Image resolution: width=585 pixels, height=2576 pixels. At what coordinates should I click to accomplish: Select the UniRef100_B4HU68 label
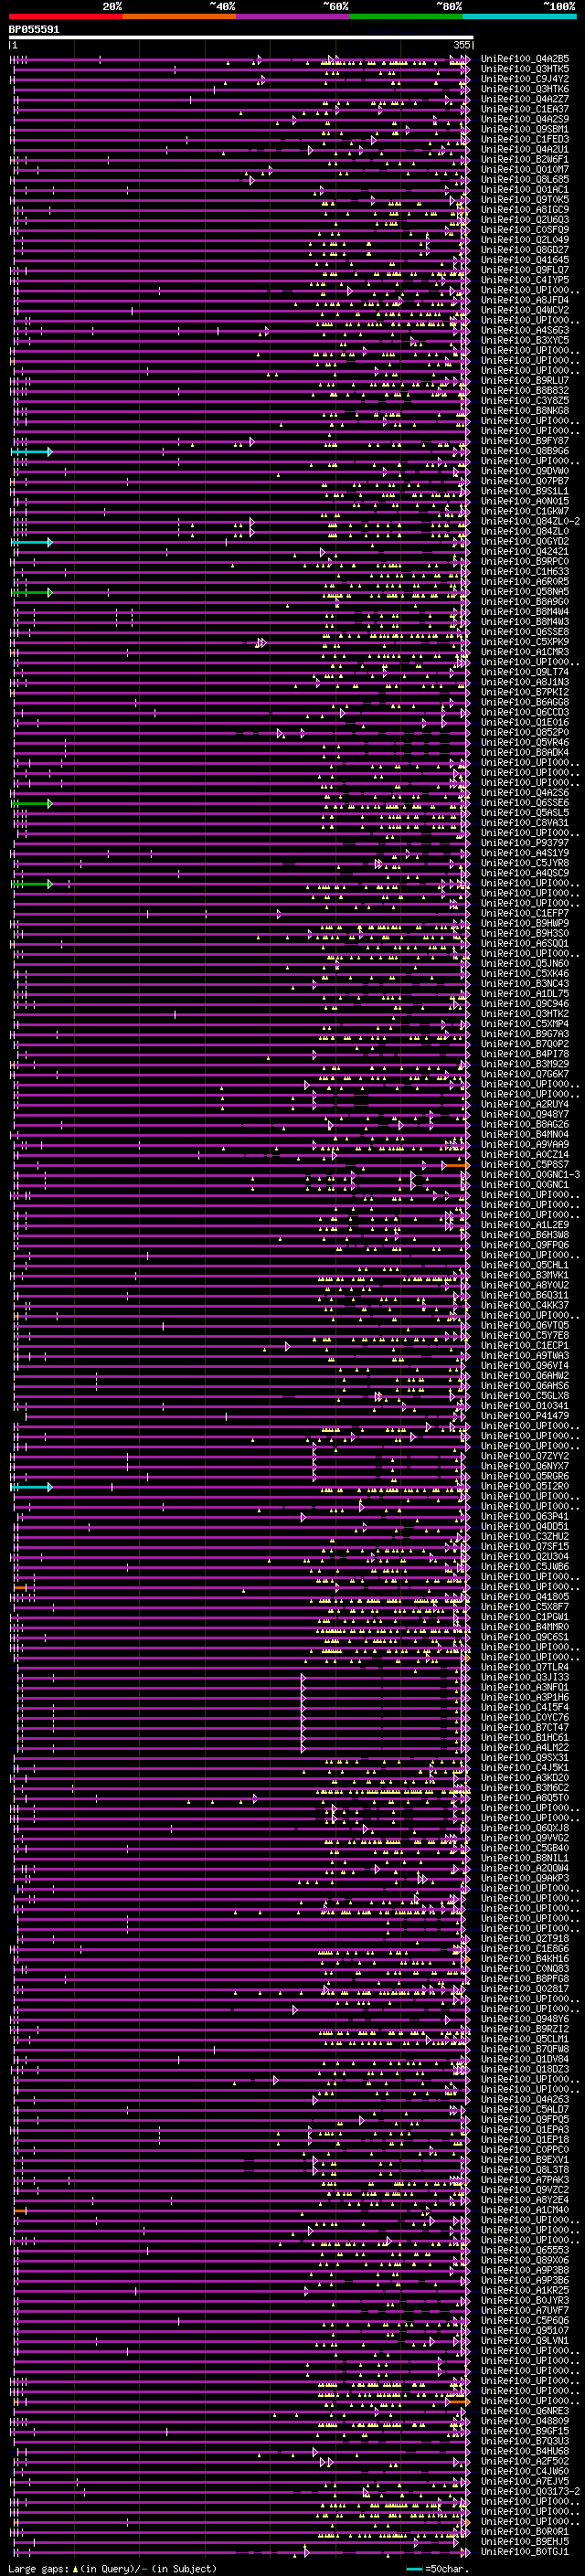(525, 2451)
